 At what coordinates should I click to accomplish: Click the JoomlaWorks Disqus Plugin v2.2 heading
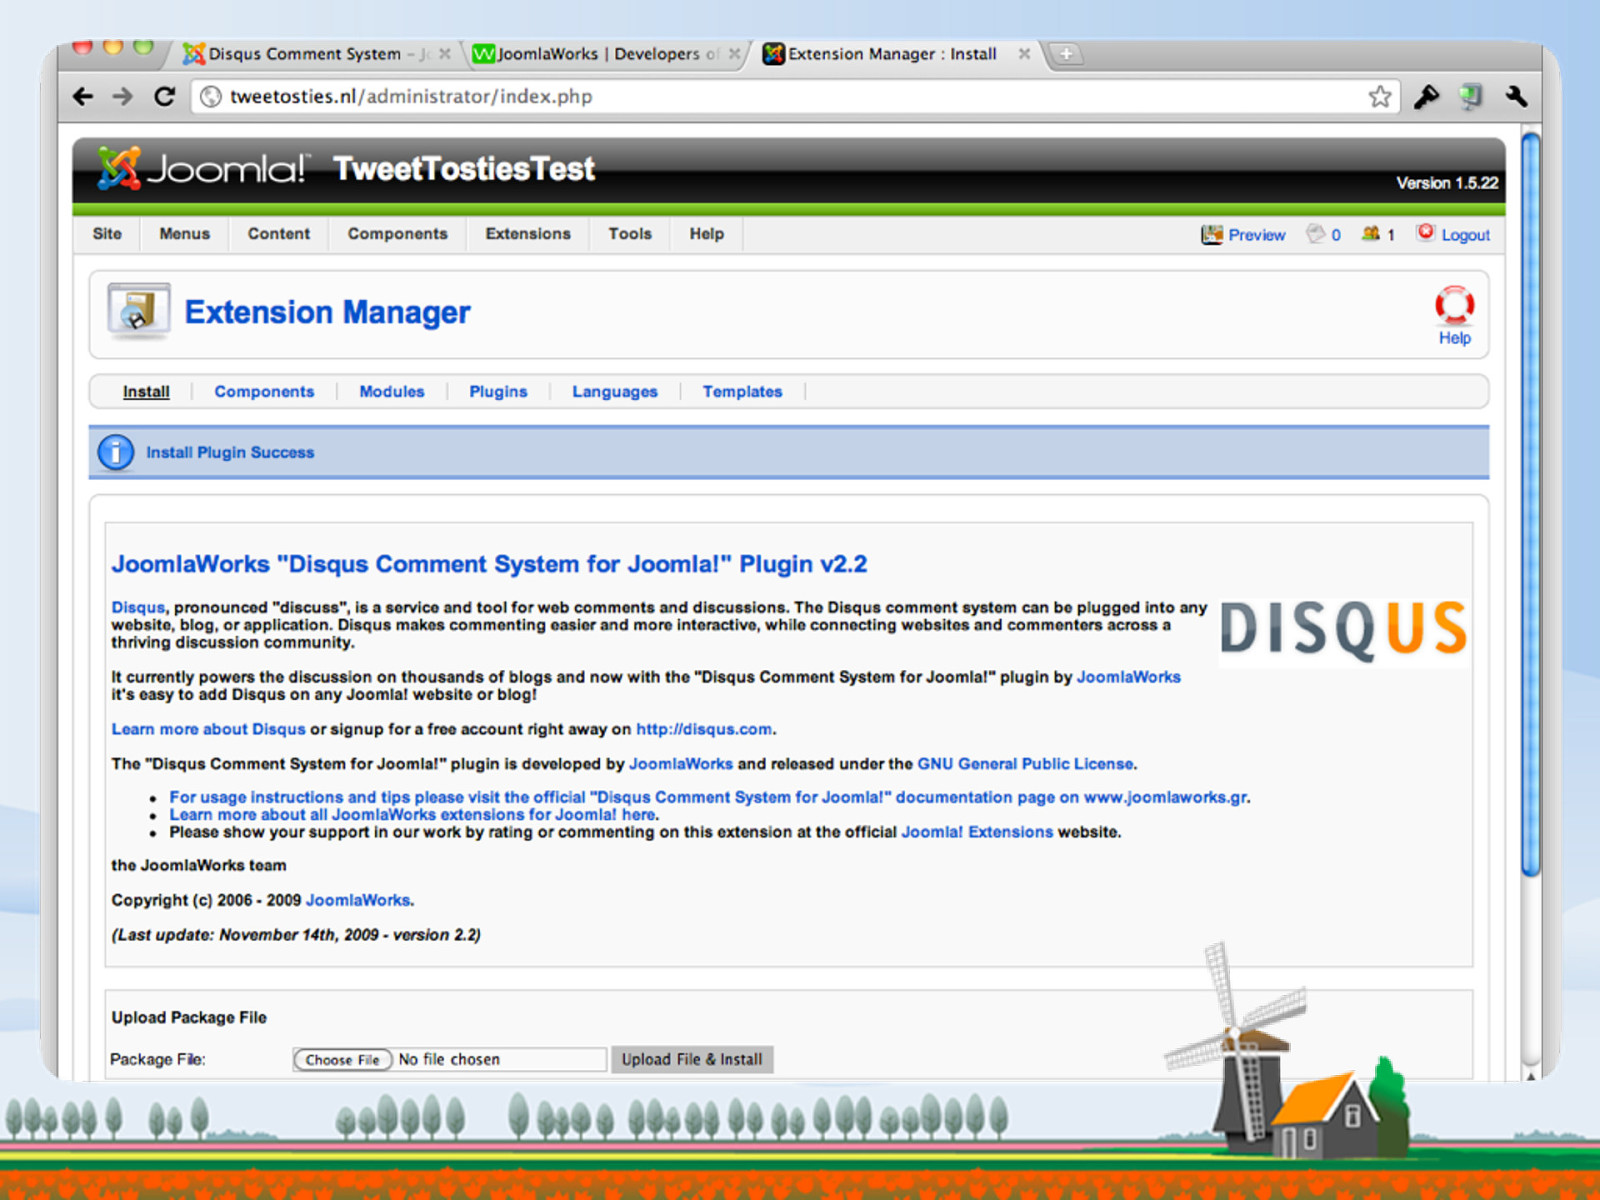coord(489,565)
